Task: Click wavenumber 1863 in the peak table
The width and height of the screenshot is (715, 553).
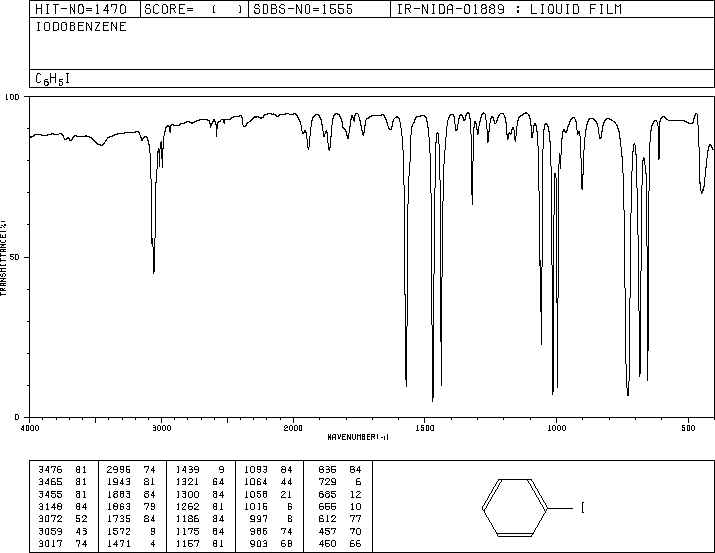Action: point(119,506)
